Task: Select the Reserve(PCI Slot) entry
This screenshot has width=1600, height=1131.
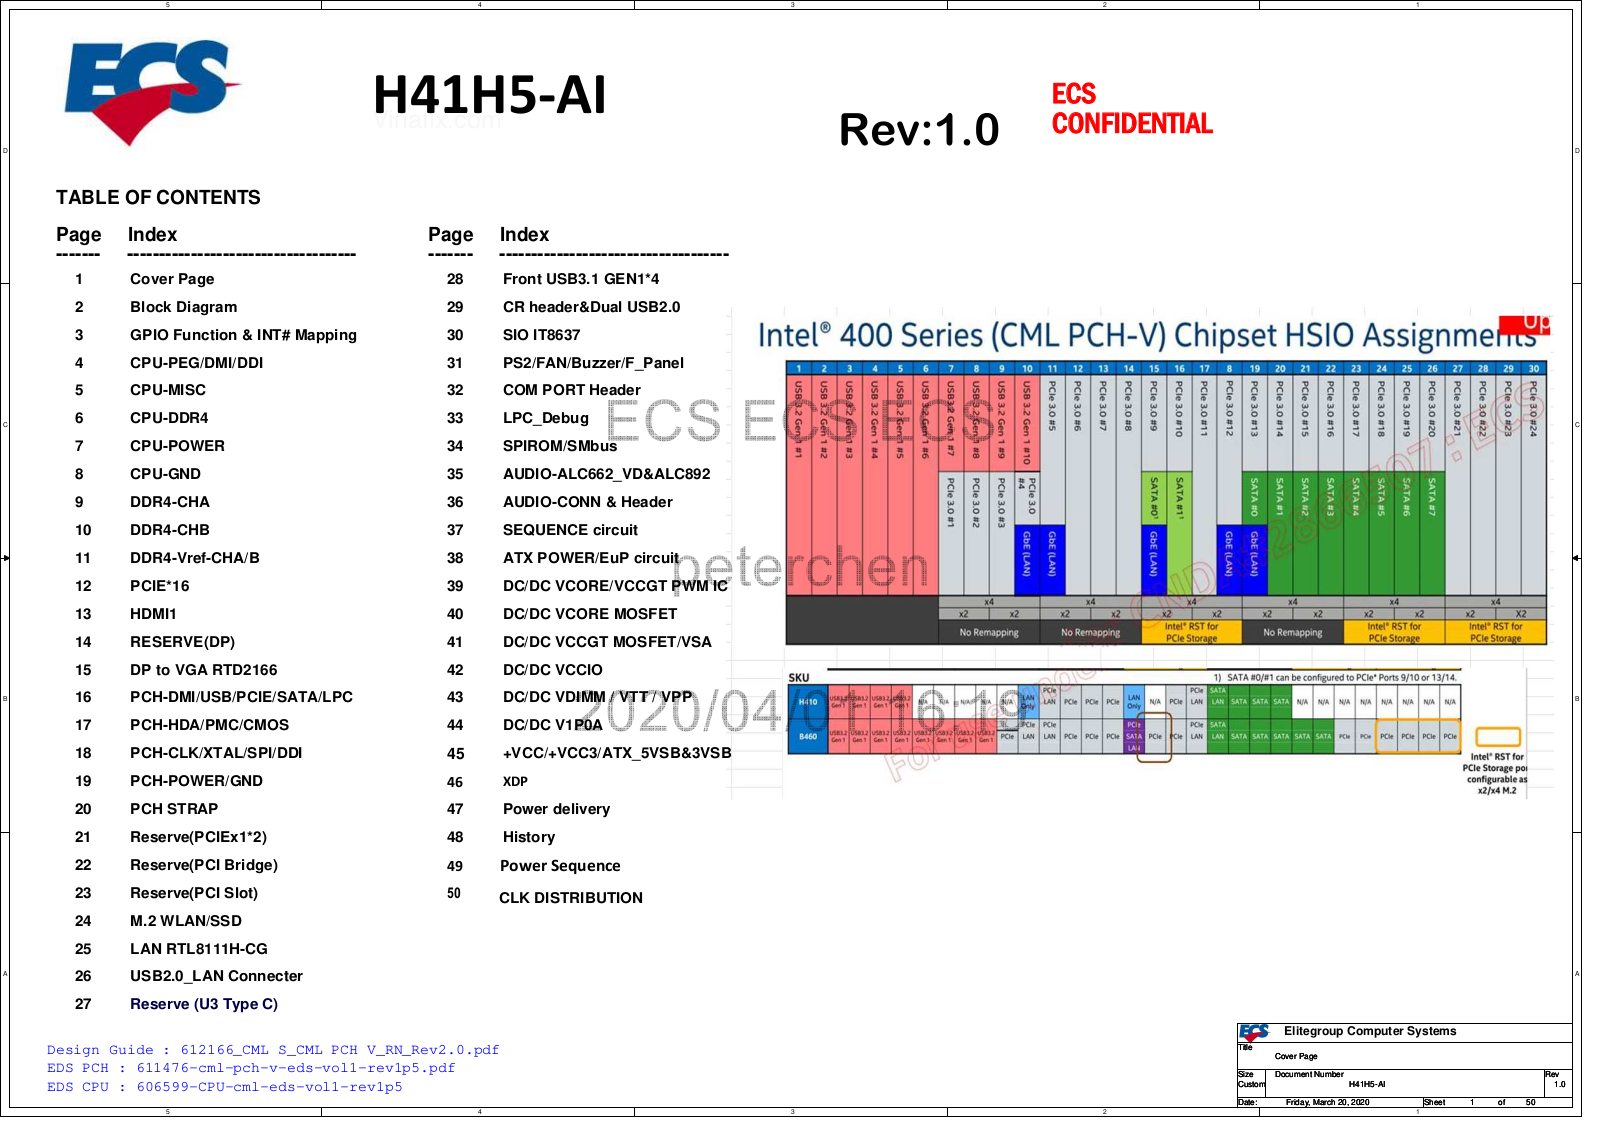Action: (x=194, y=893)
